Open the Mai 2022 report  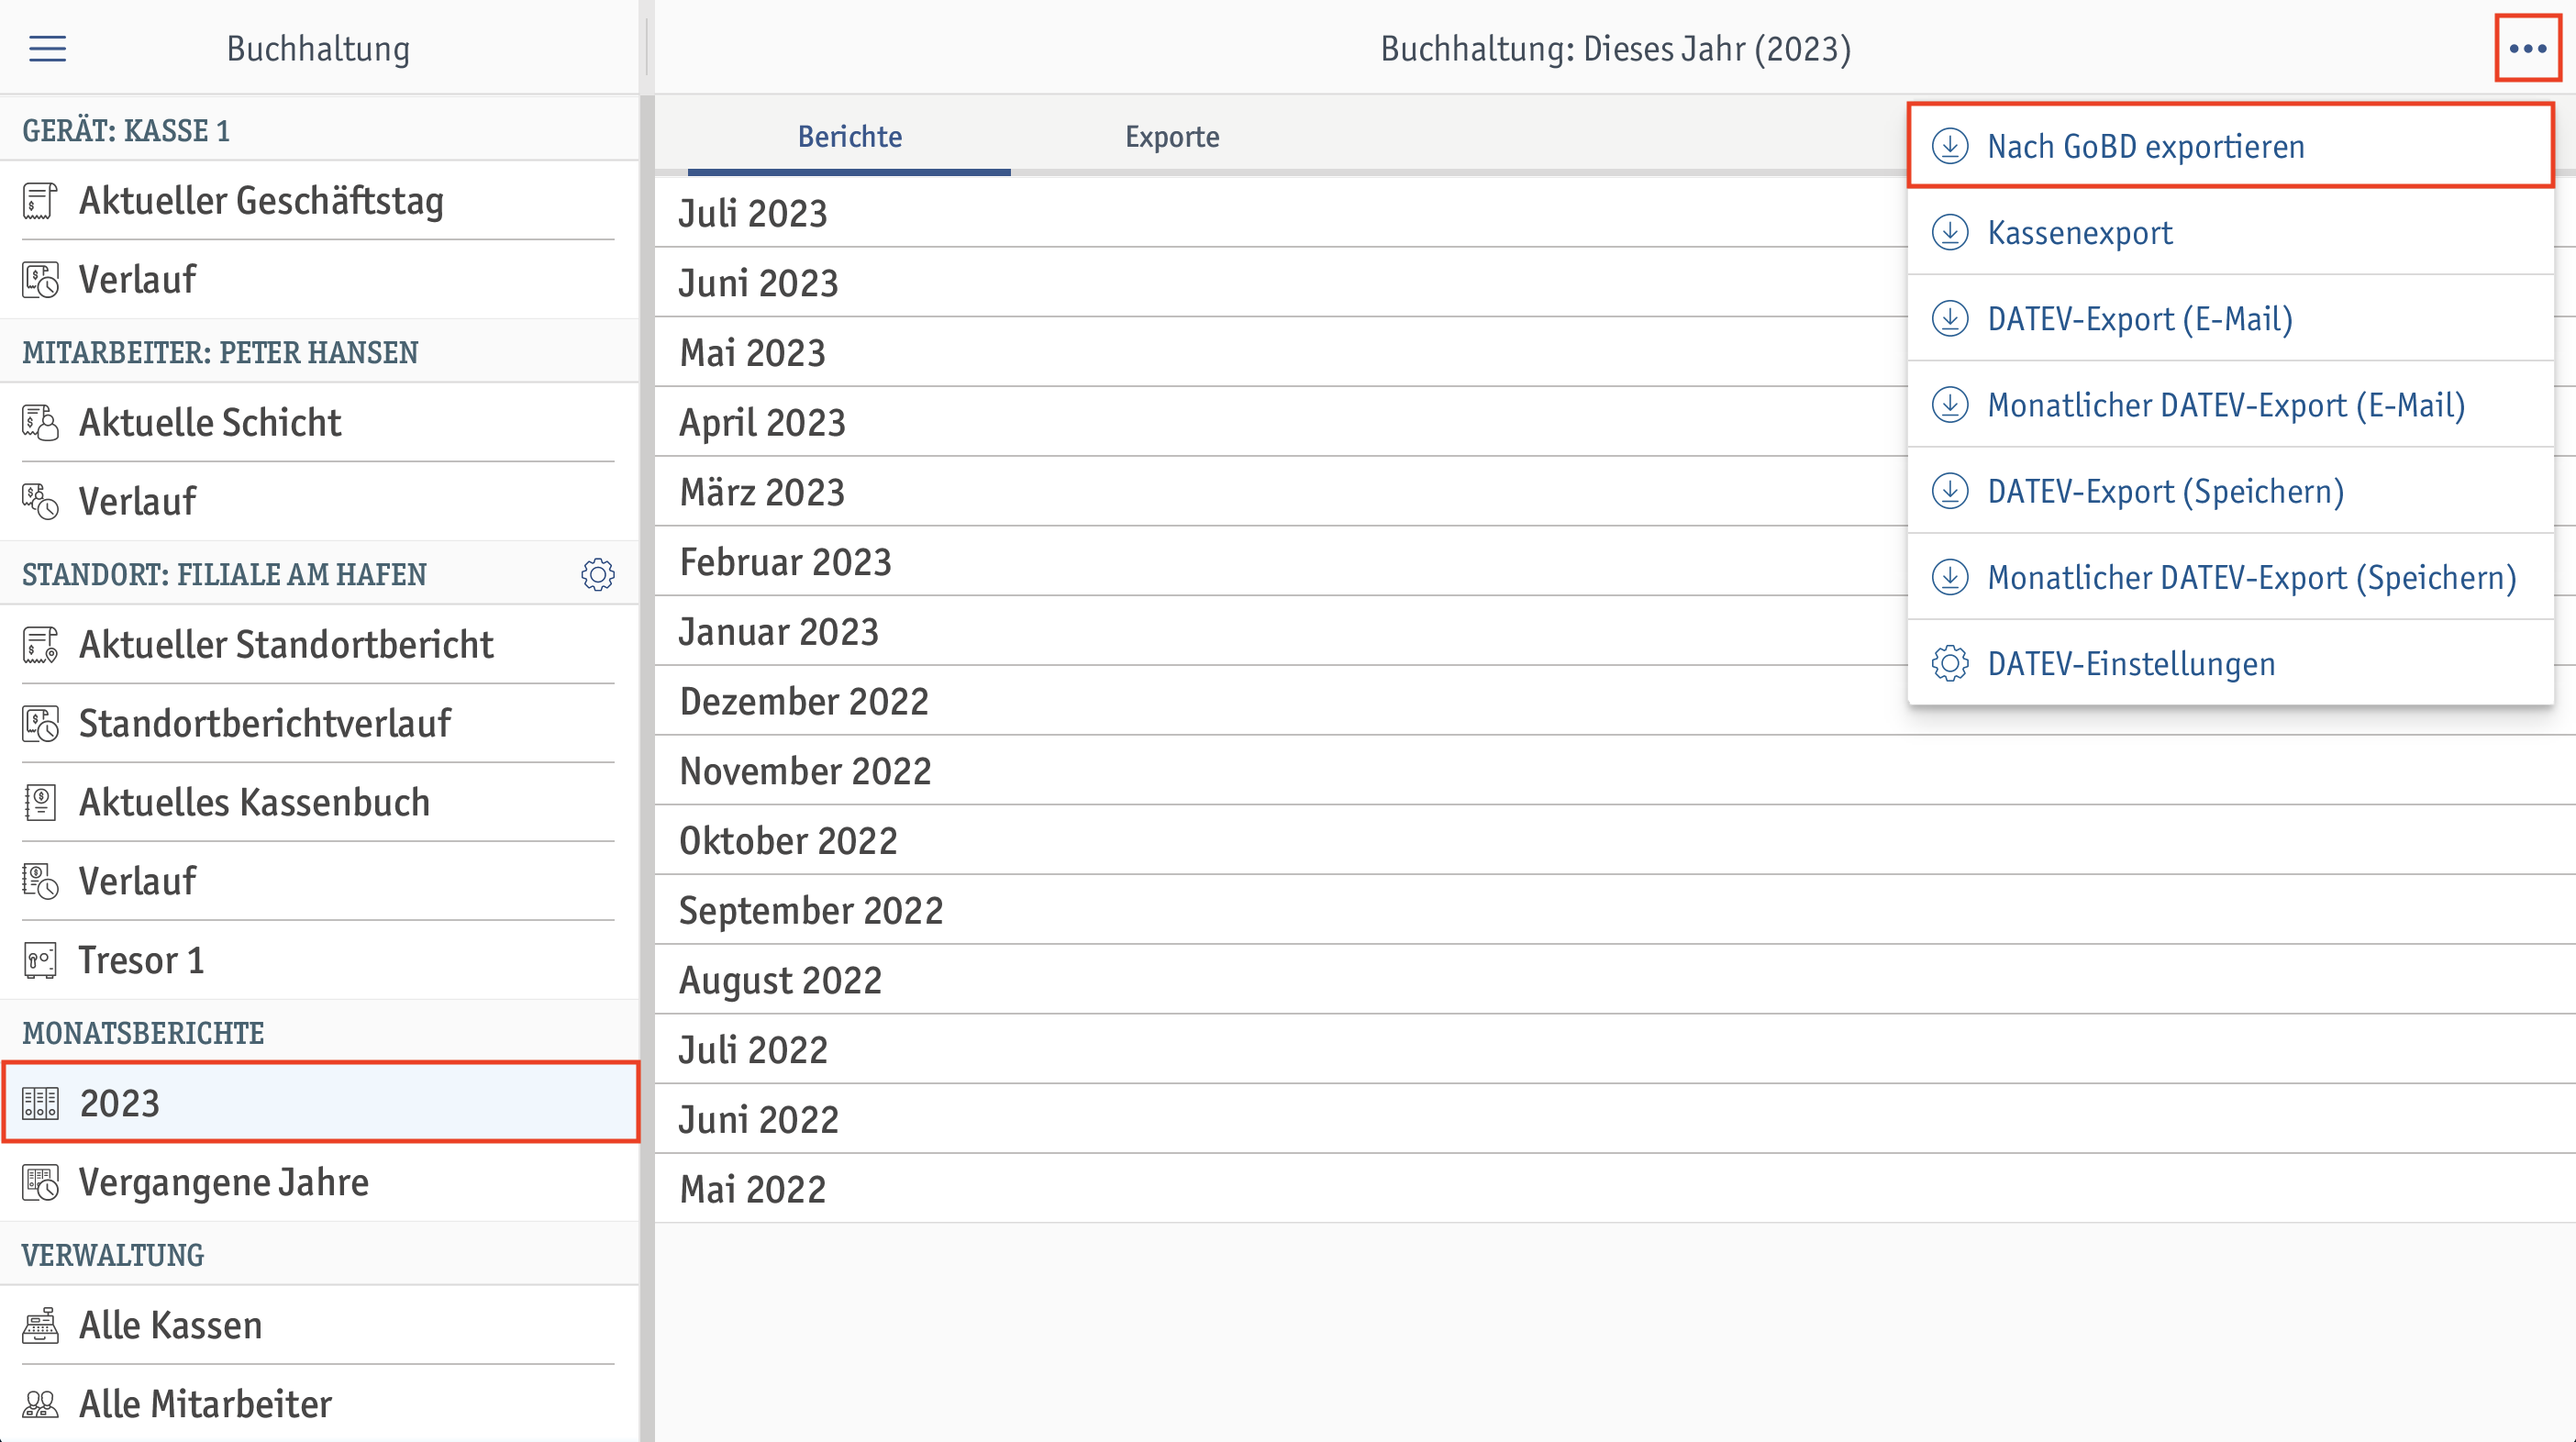(1615, 1189)
